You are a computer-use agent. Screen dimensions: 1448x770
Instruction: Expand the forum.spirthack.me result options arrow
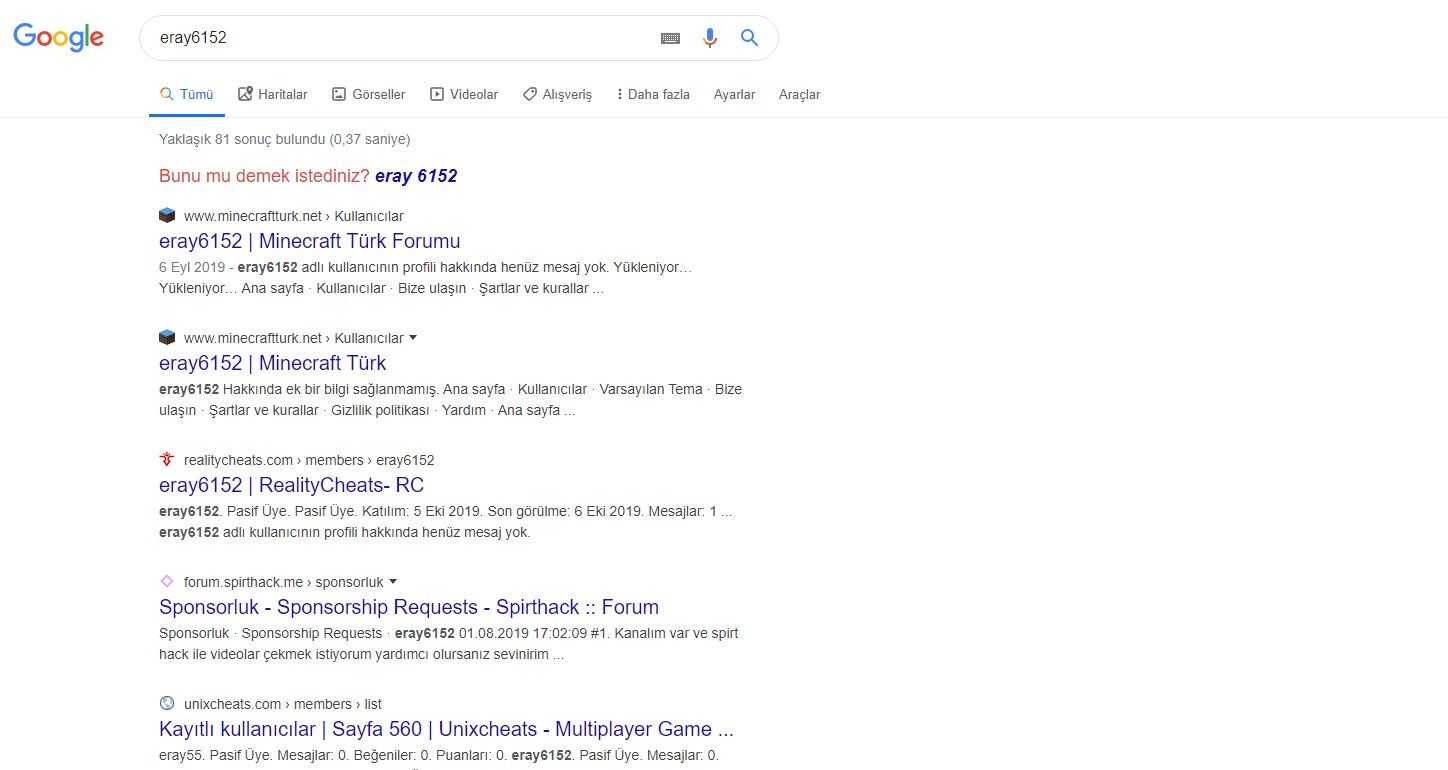pyautogui.click(x=393, y=582)
